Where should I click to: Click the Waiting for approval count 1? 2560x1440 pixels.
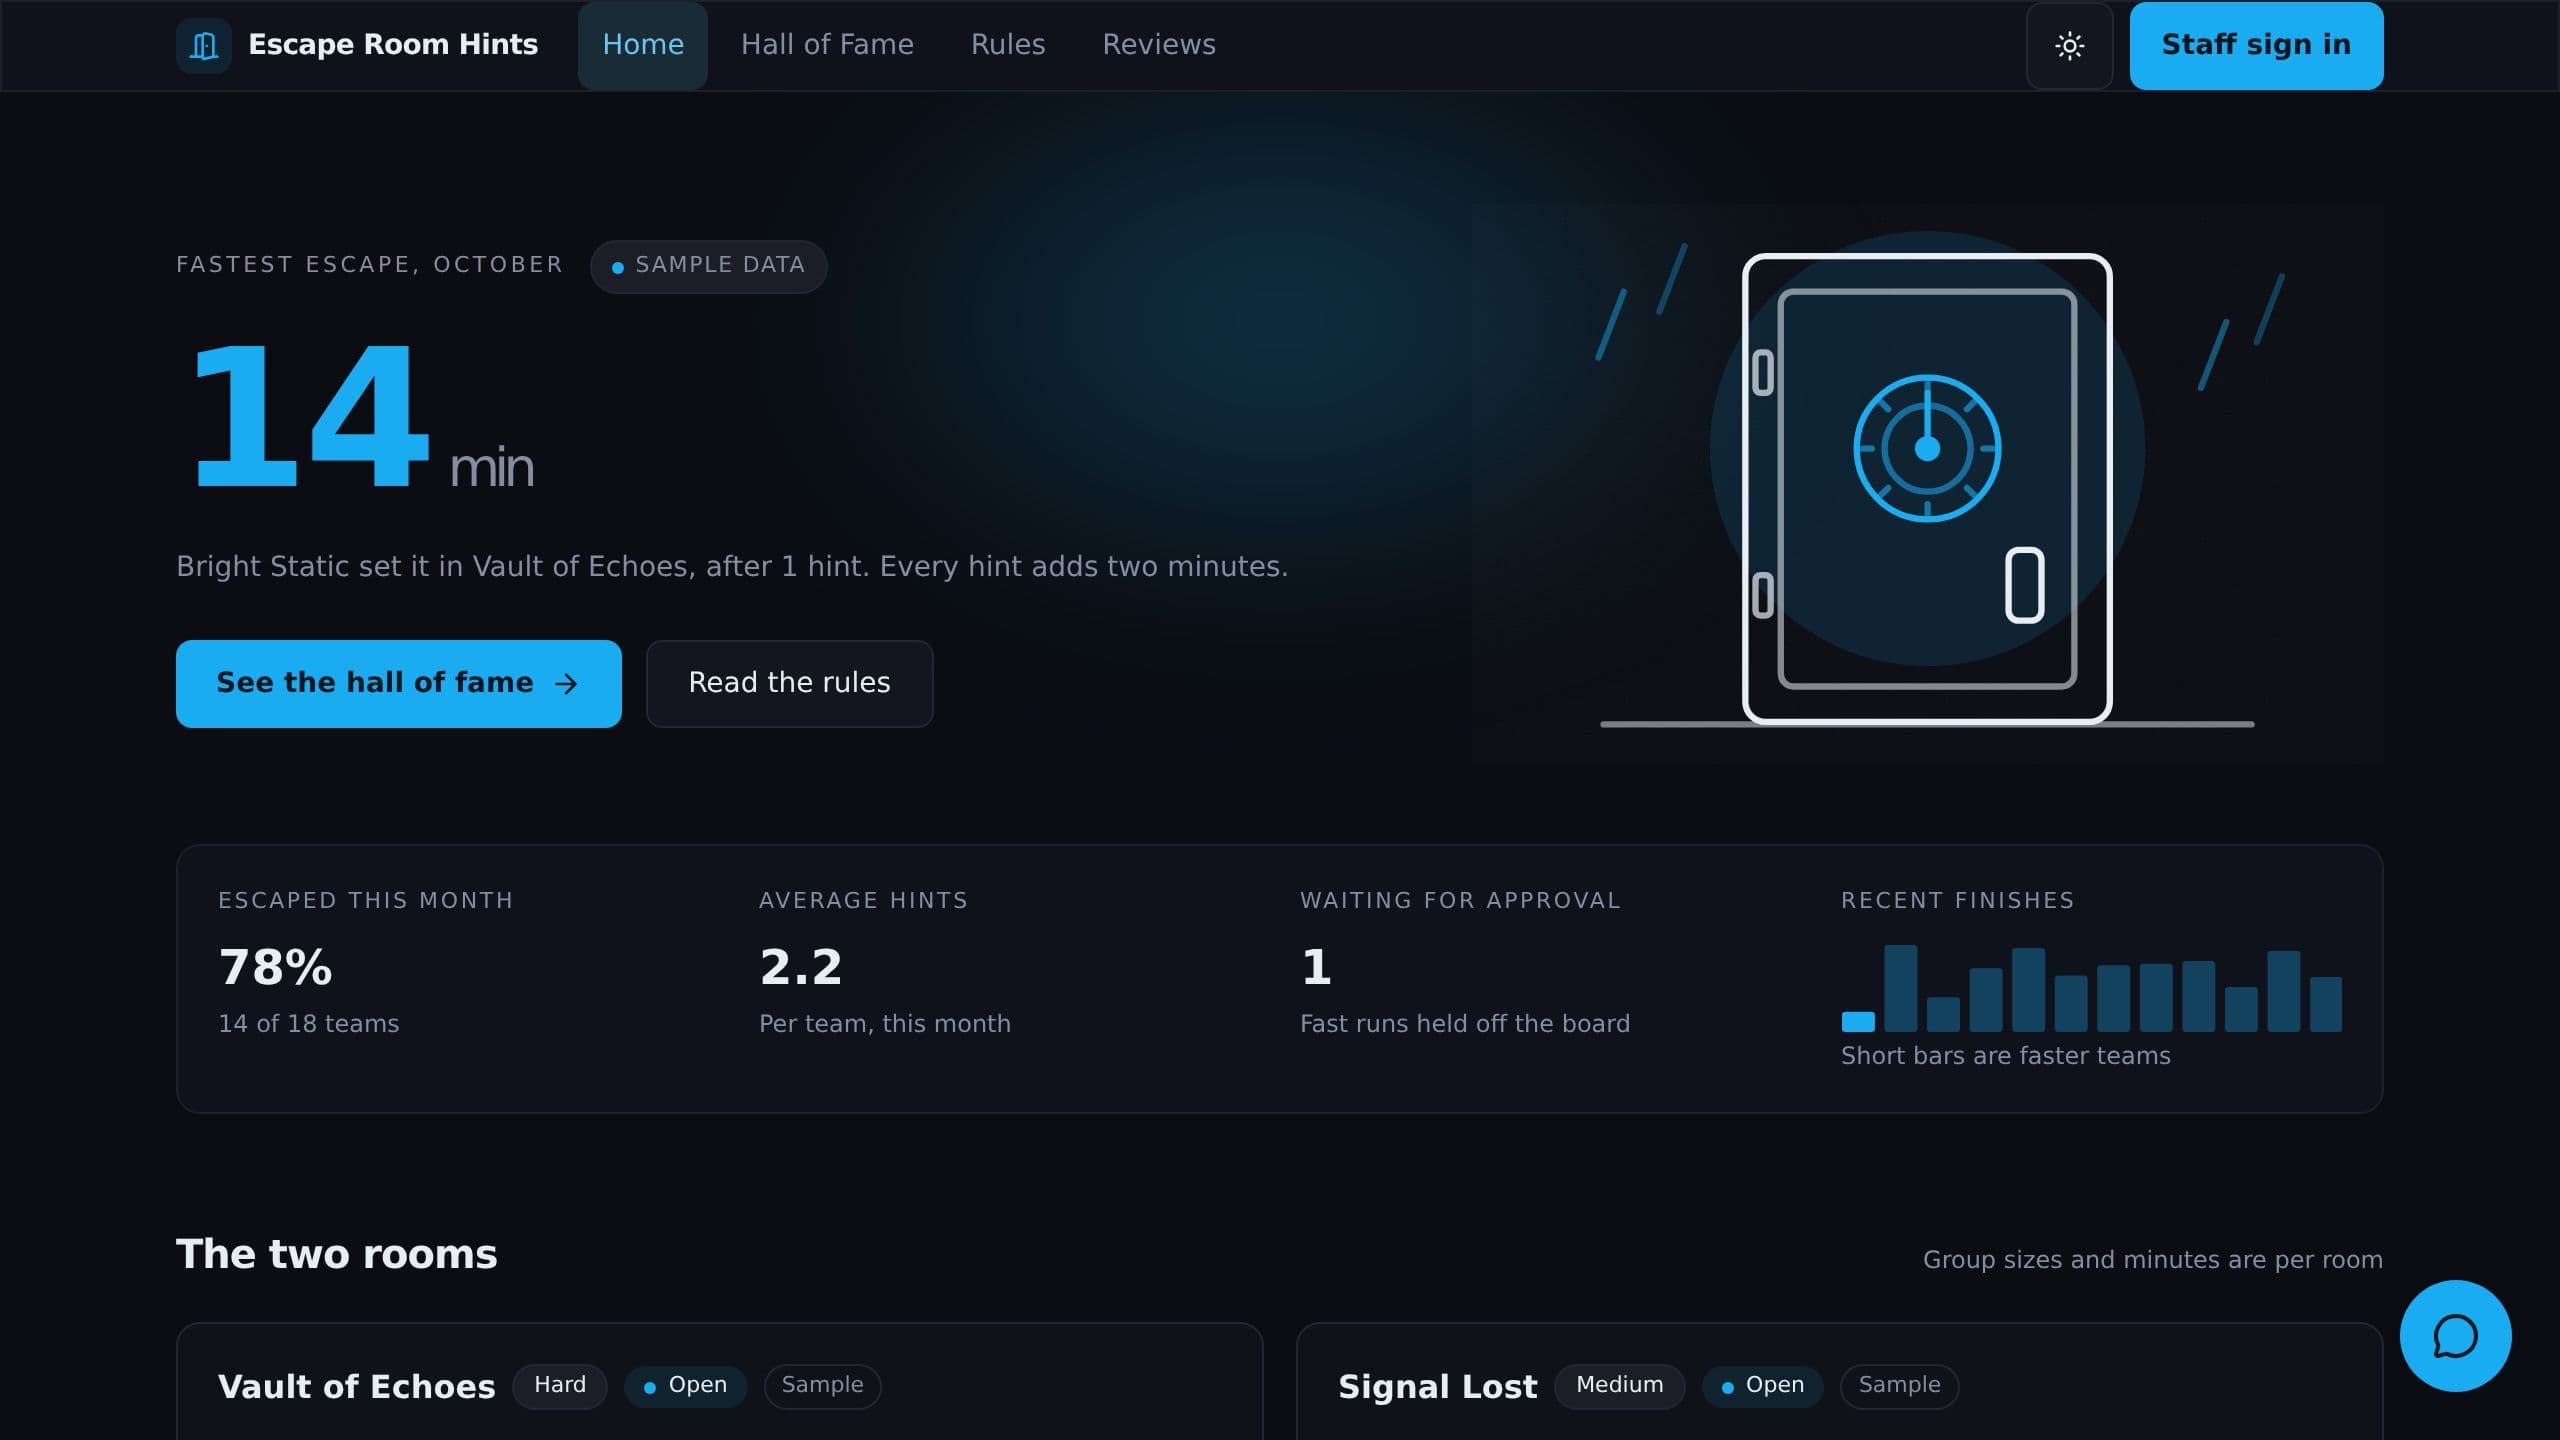tap(1316, 967)
